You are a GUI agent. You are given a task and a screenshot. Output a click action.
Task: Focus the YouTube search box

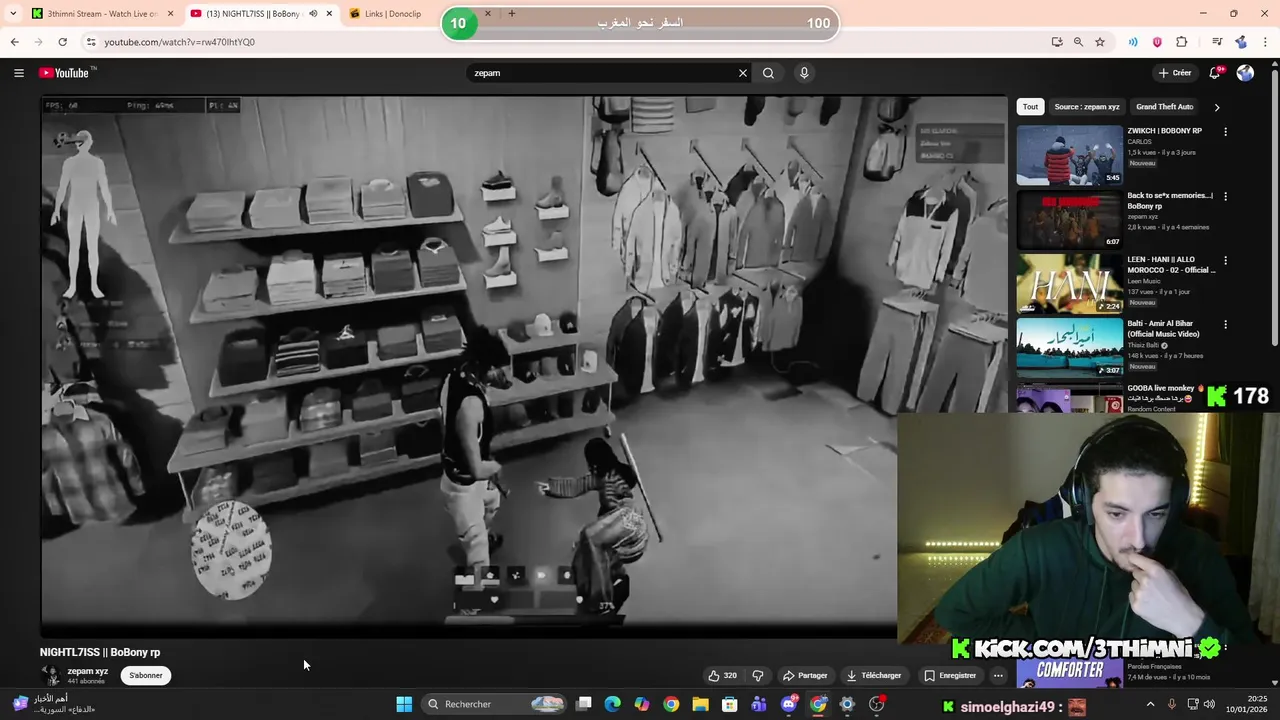pyautogui.click(x=602, y=73)
